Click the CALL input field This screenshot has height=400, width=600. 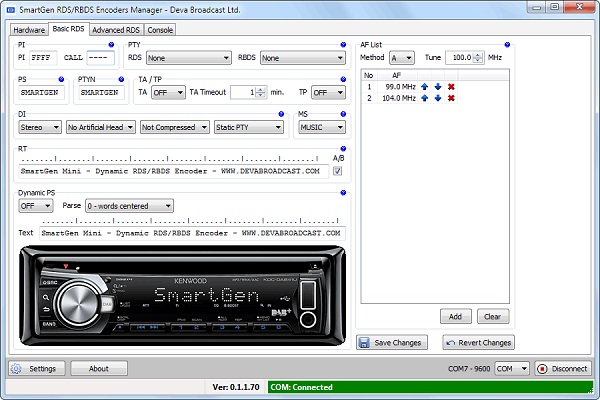coord(100,58)
